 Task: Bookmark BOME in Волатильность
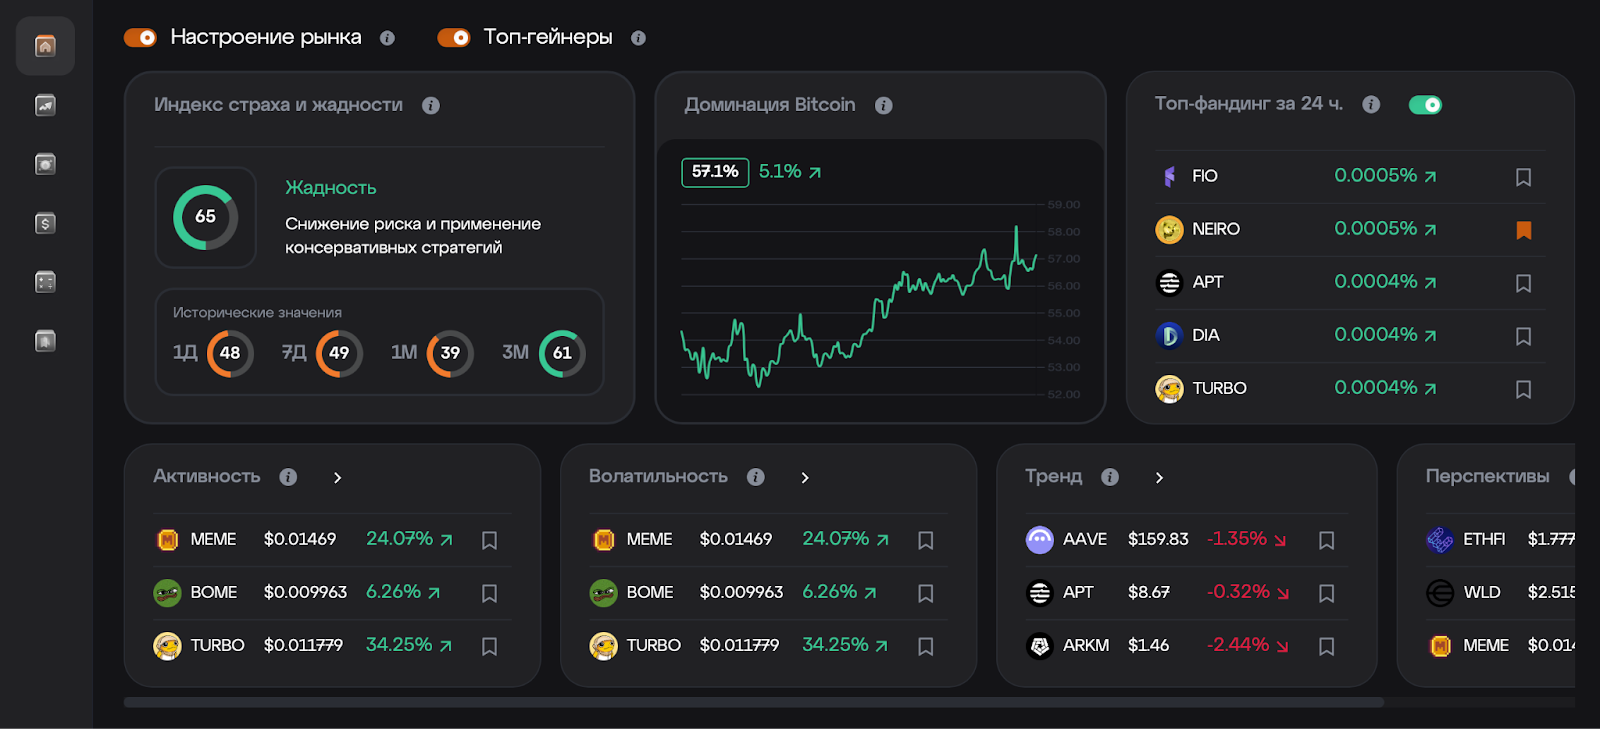click(925, 593)
